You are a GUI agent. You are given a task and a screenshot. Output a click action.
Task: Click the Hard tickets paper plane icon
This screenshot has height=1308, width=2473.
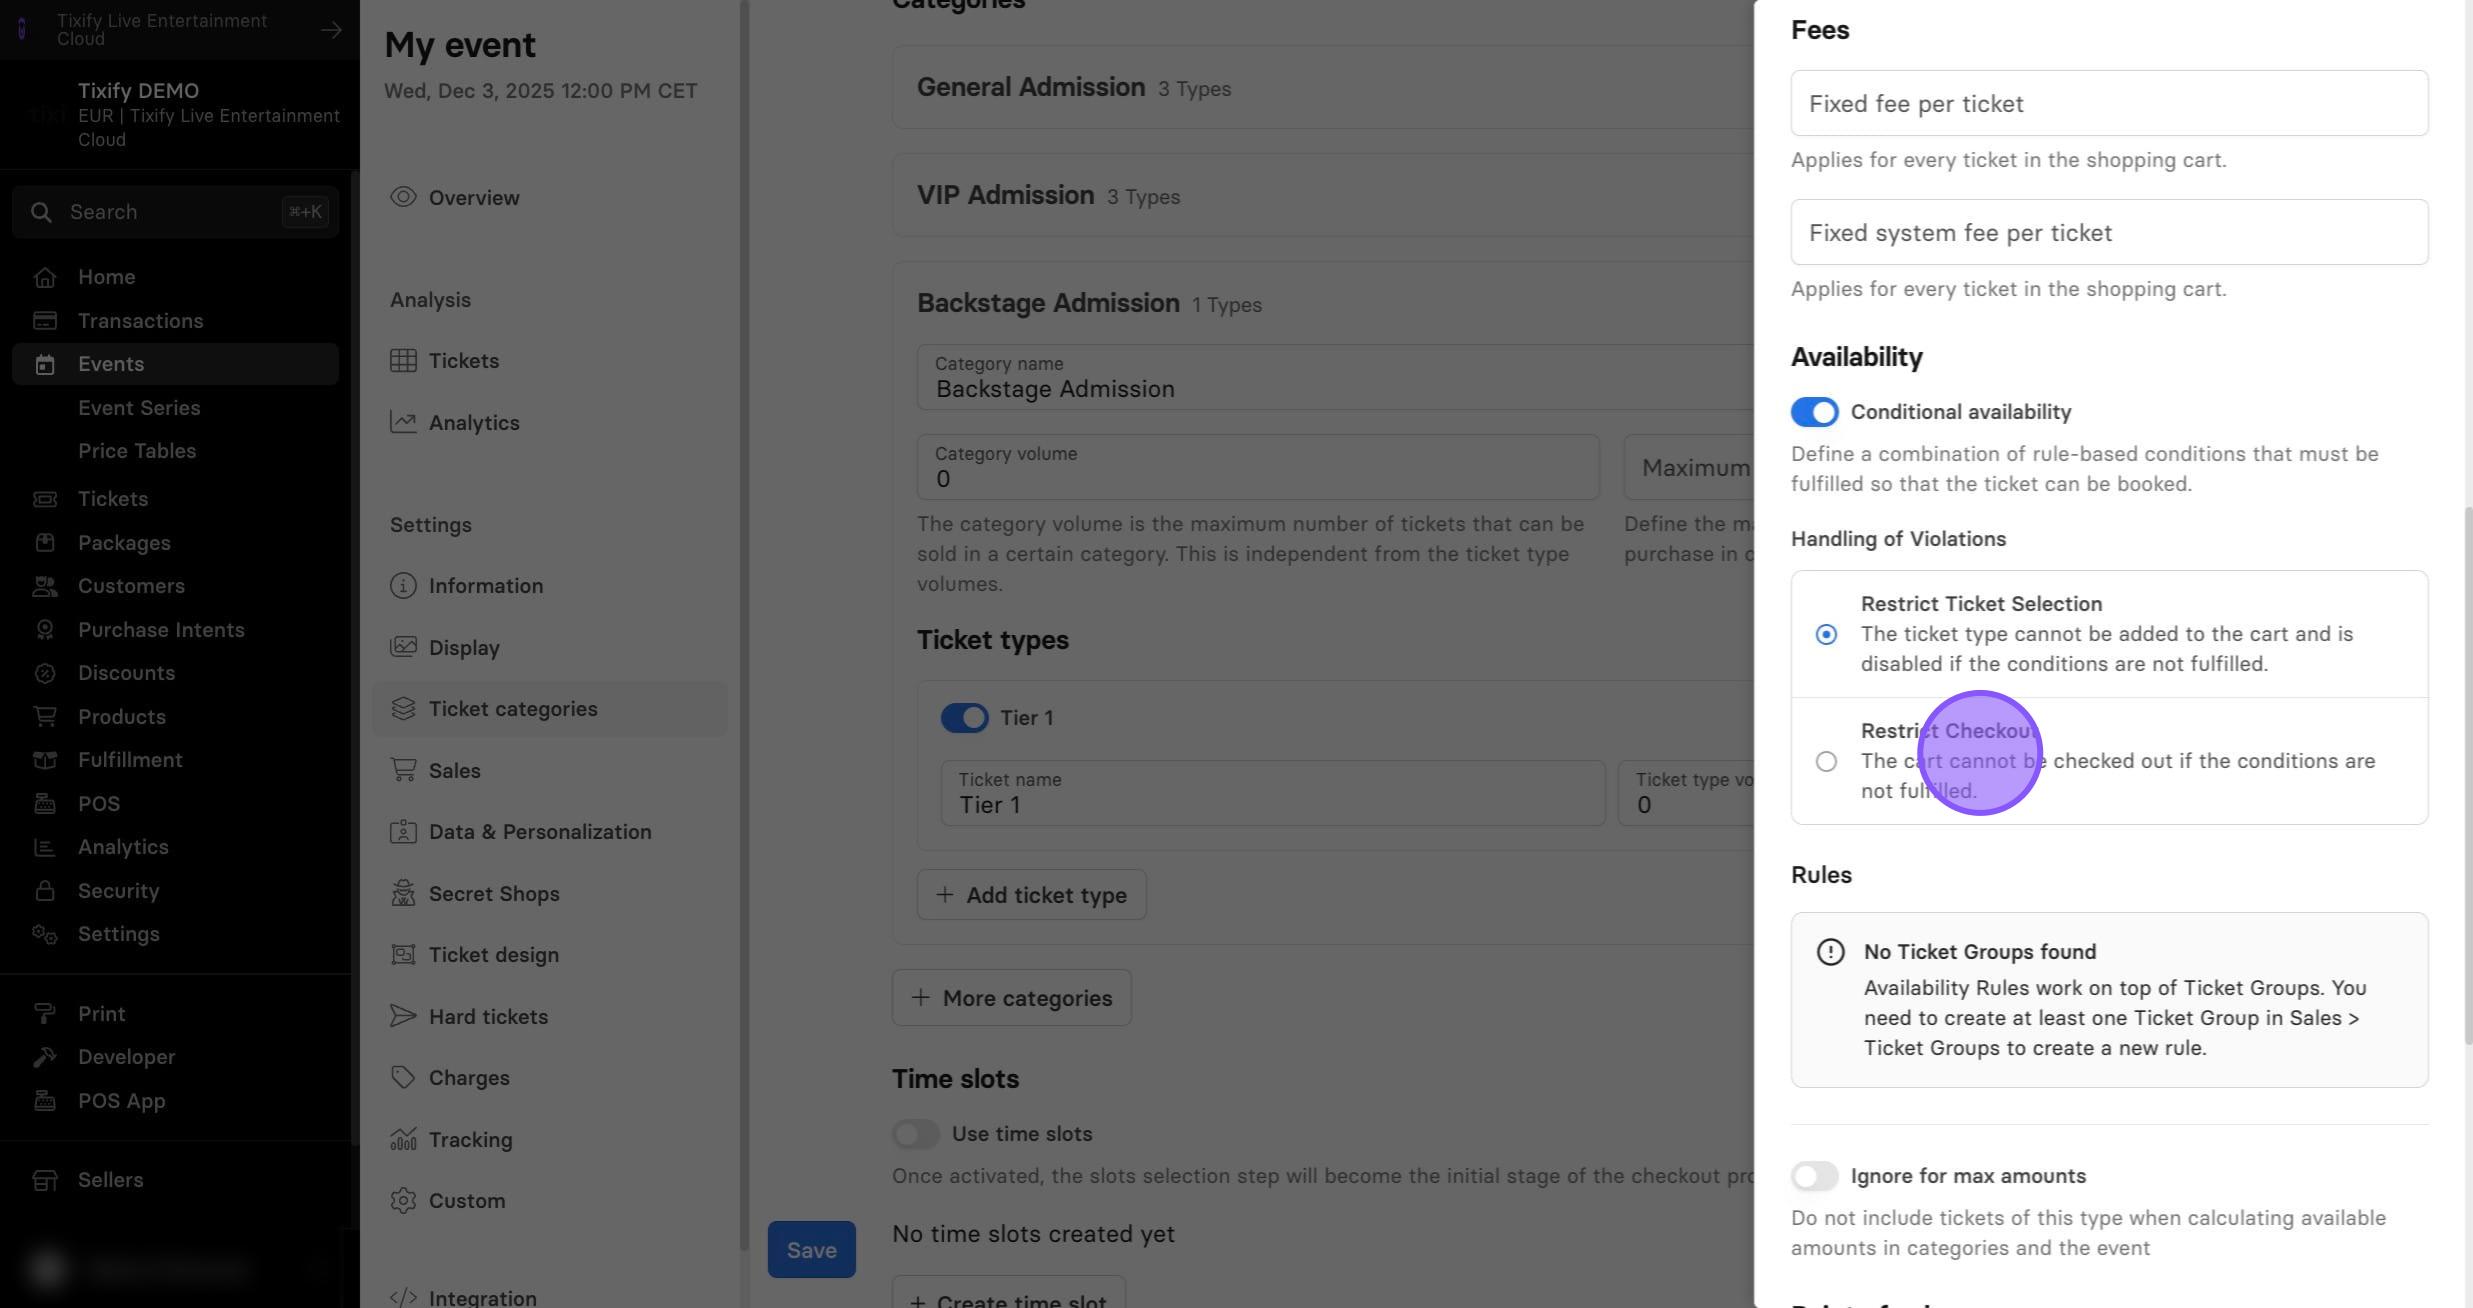[403, 1017]
